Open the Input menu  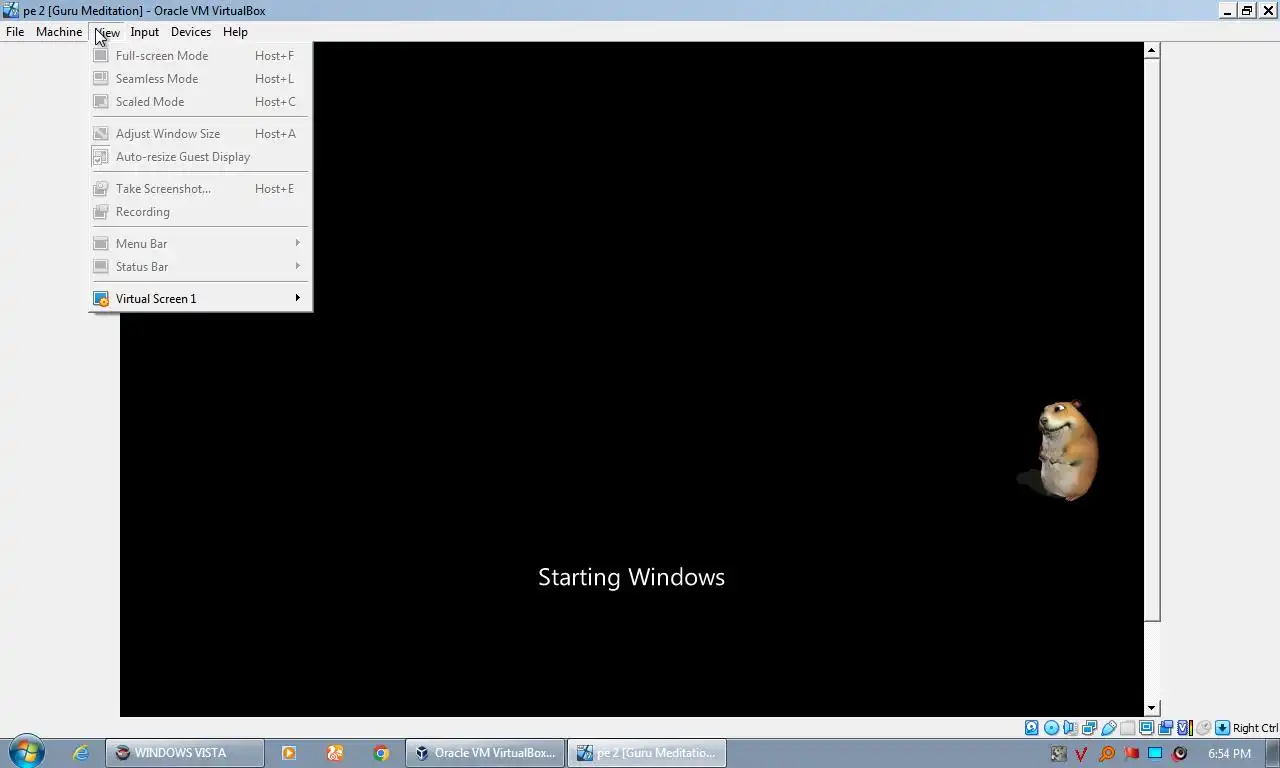coord(145,32)
